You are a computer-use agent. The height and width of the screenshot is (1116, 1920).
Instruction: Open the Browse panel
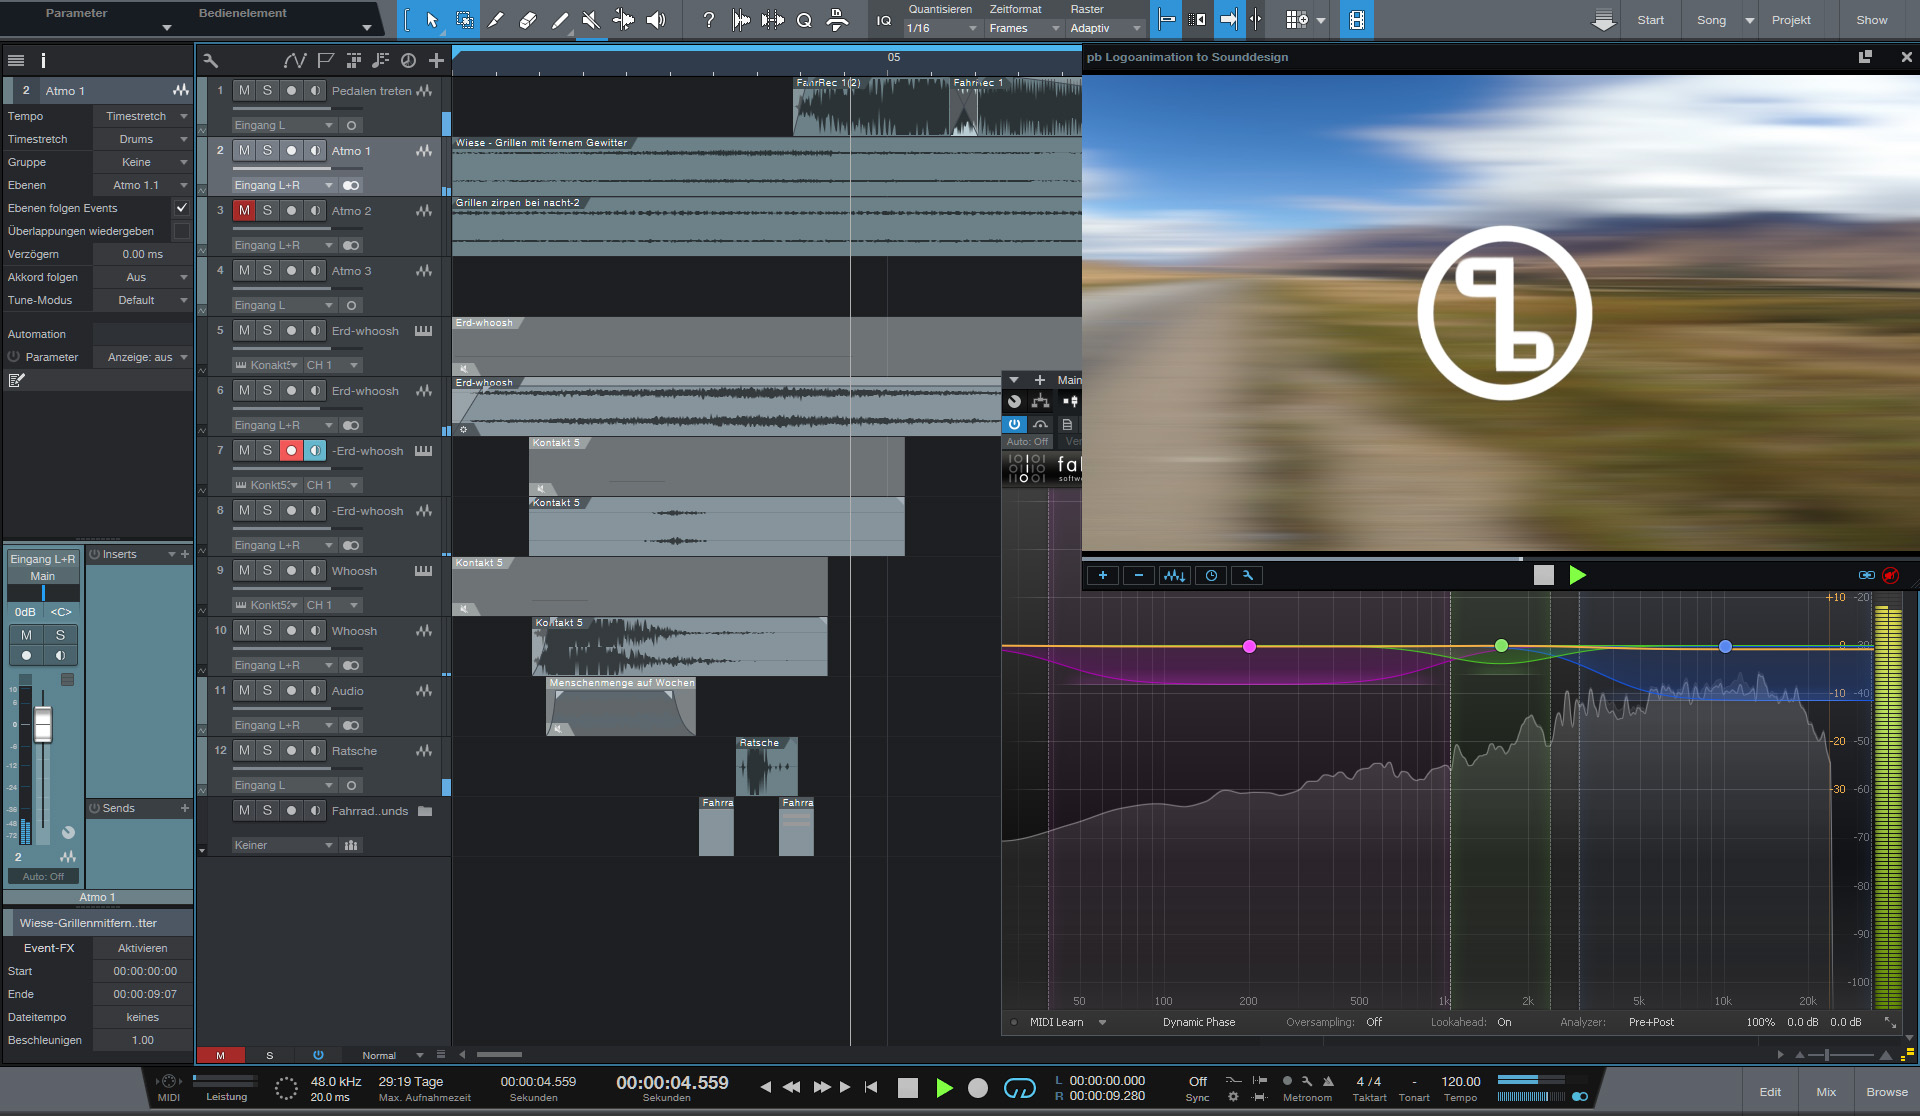[x=1886, y=1092]
